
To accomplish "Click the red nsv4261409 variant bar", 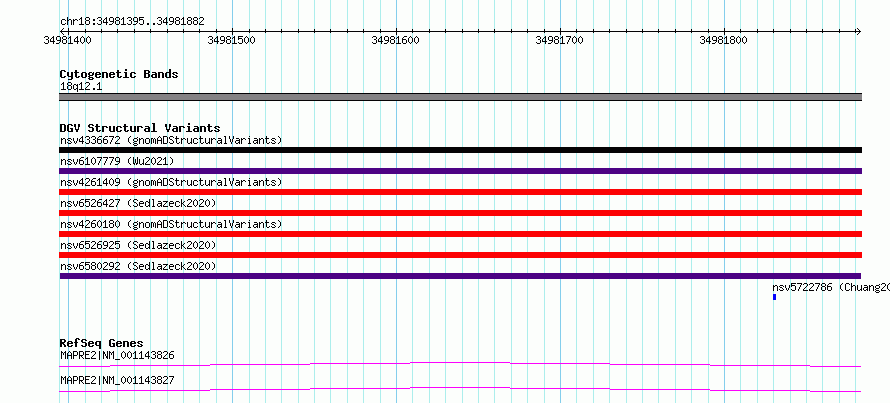I will (460, 192).
